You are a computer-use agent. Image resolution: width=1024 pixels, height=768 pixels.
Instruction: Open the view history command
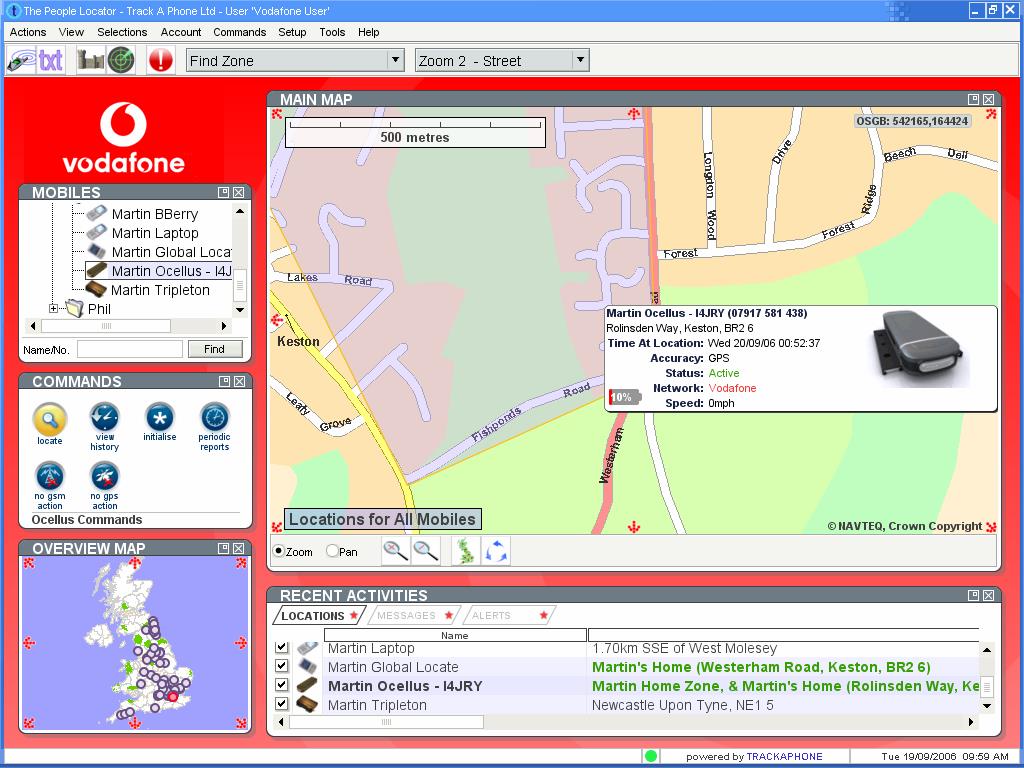104,427
